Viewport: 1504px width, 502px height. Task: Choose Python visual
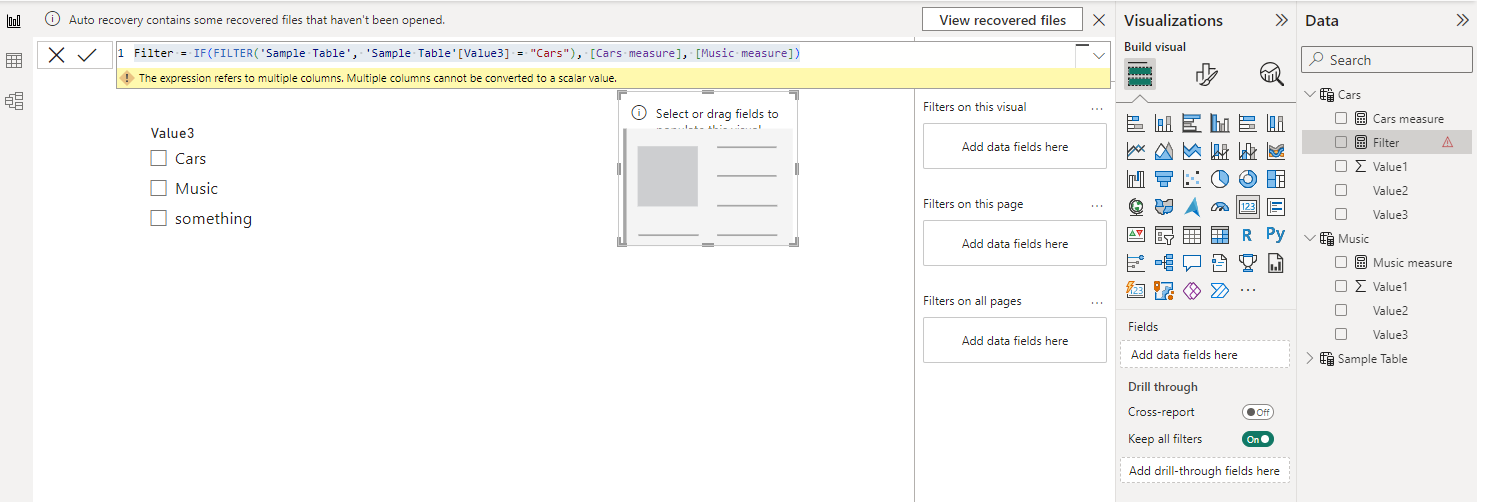(1276, 236)
